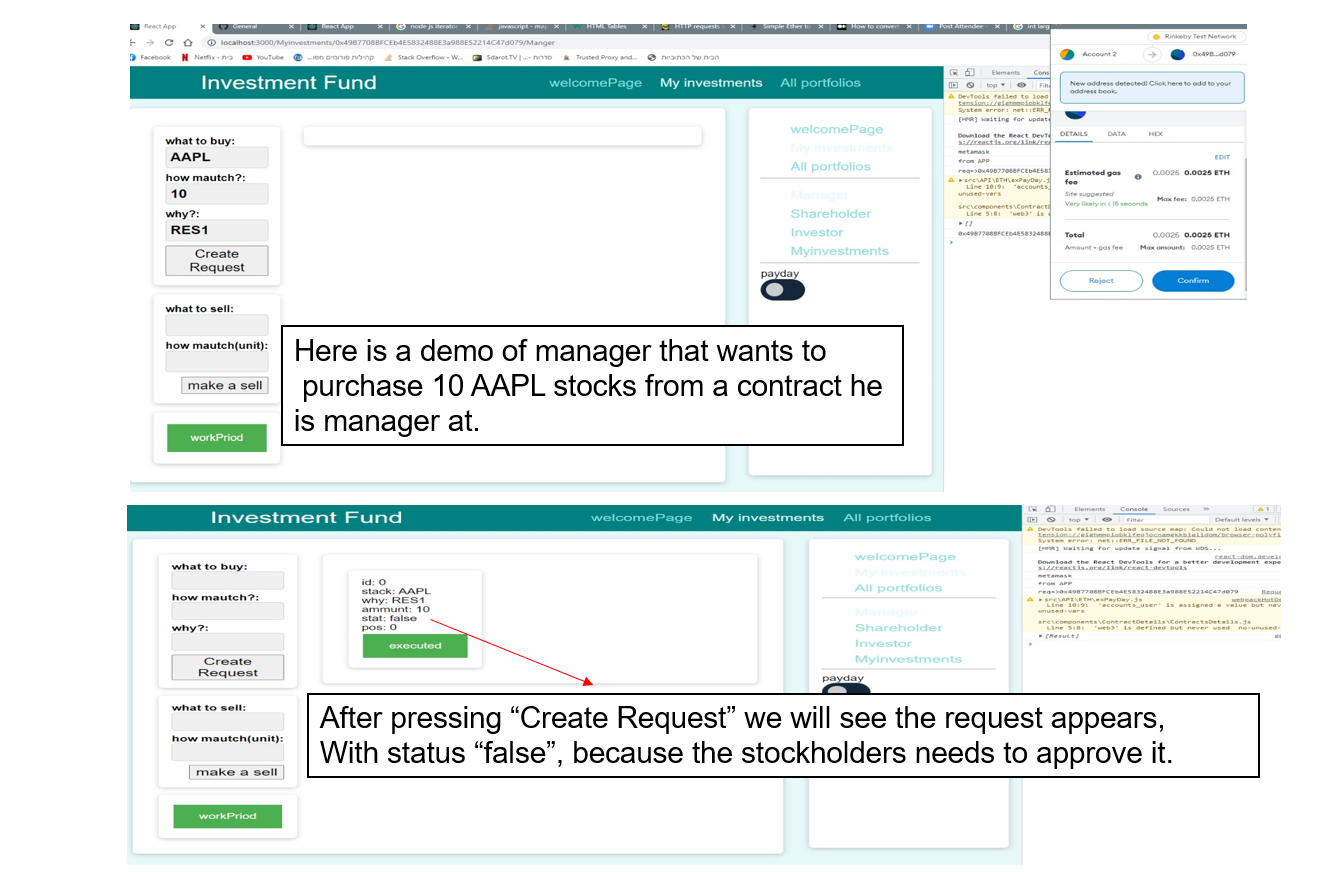Click Create Request in the top screenshot
This screenshot has width=1319, height=872.
217,261
